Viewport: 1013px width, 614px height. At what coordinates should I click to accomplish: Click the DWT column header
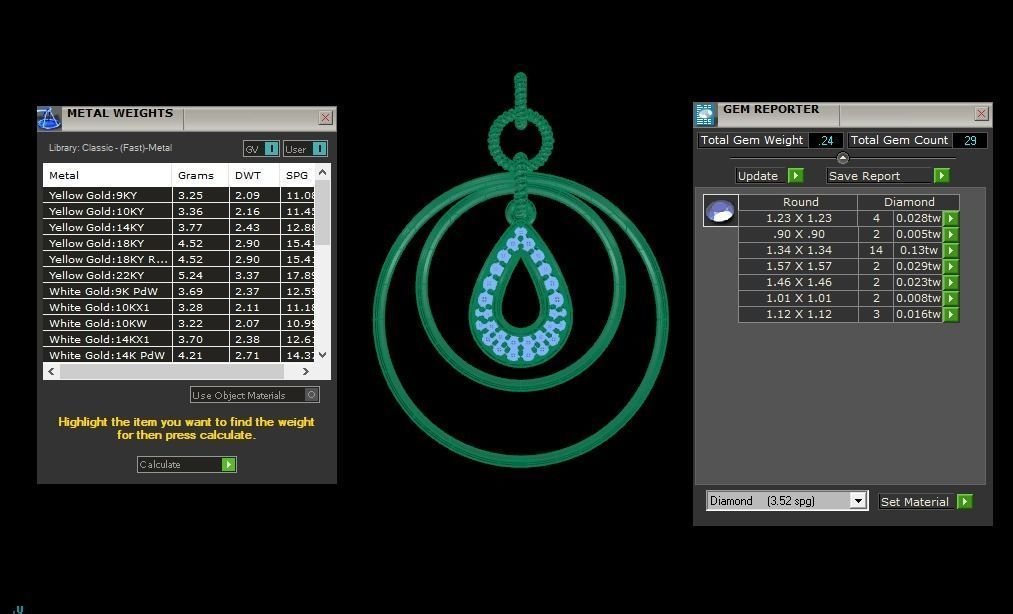coord(255,175)
